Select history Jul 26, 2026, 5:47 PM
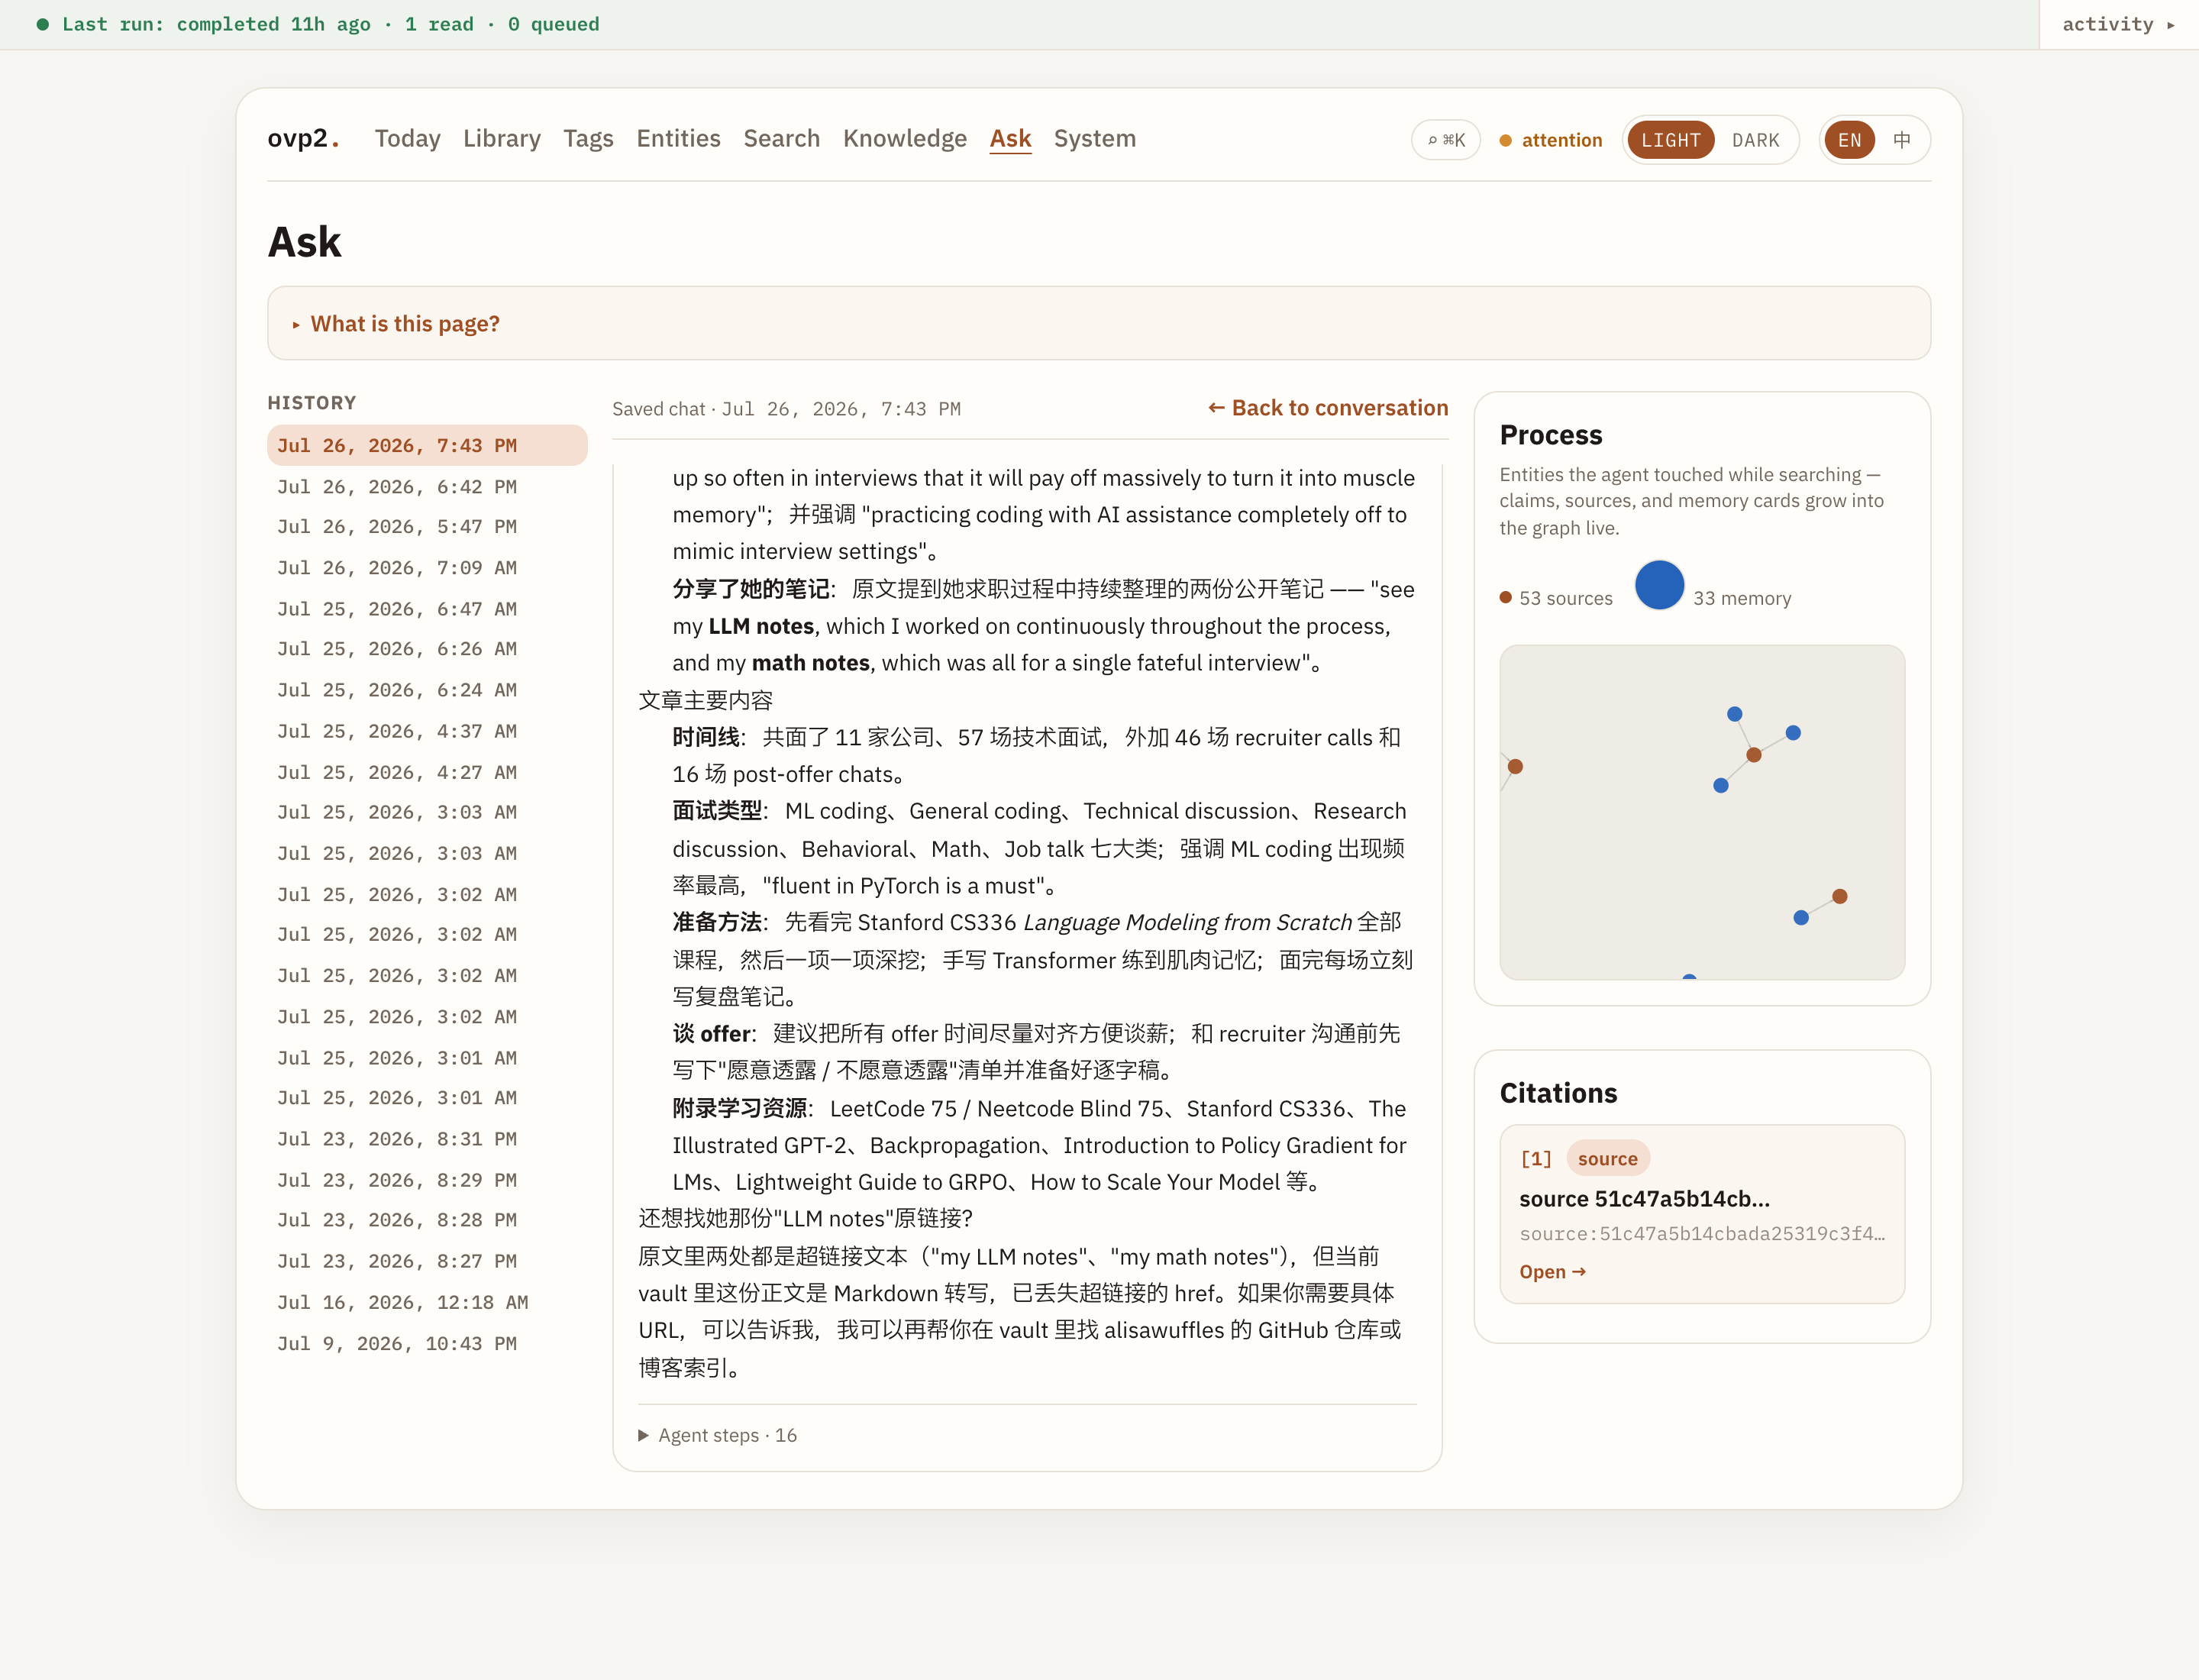 coord(427,526)
